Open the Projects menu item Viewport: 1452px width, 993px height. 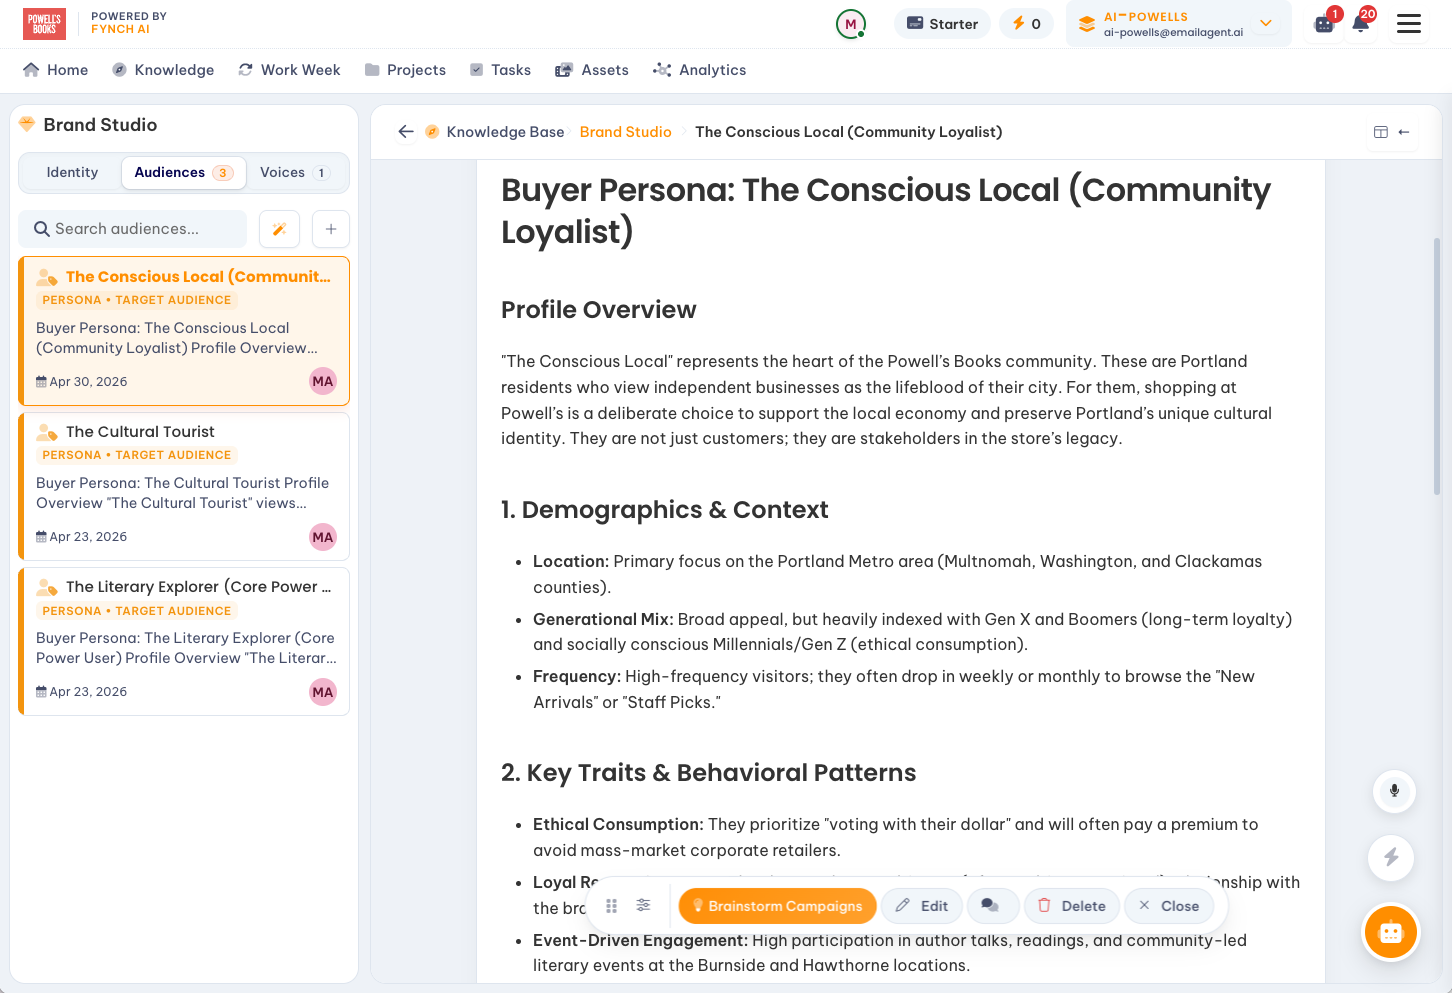(405, 70)
